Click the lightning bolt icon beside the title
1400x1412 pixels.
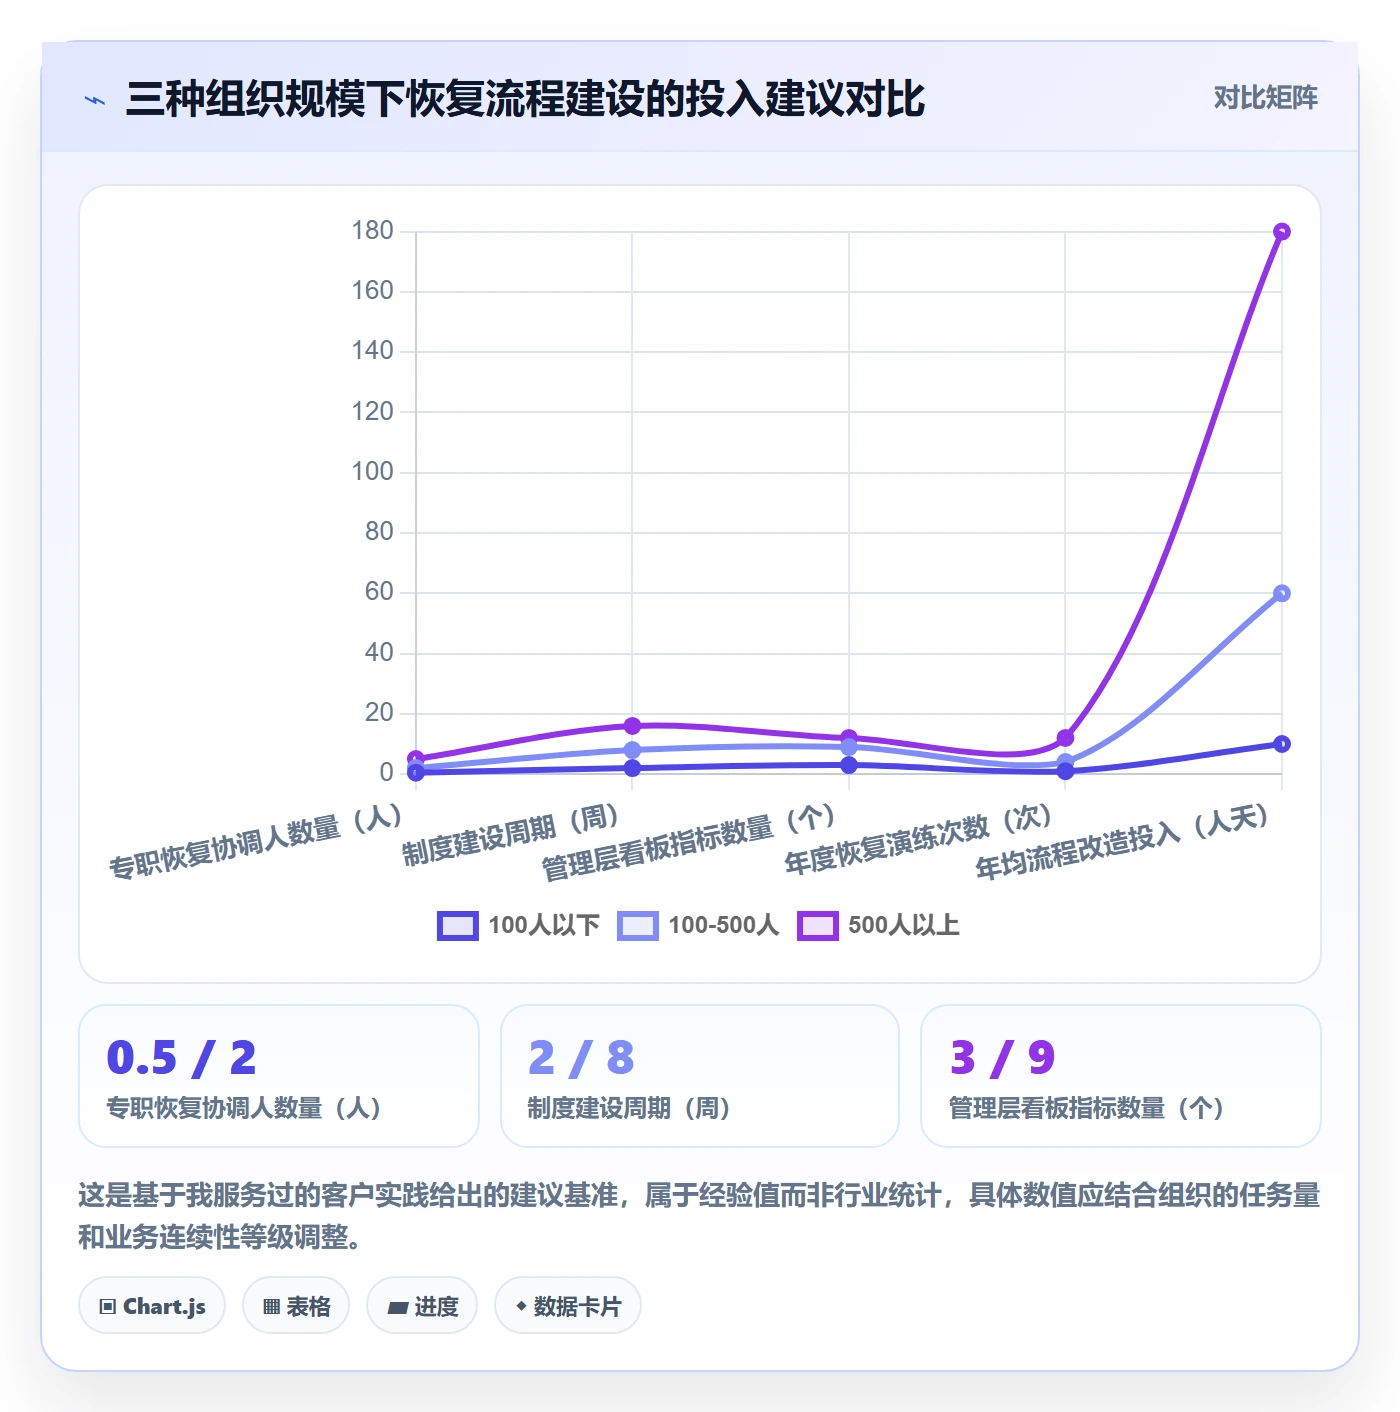[95, 100]
